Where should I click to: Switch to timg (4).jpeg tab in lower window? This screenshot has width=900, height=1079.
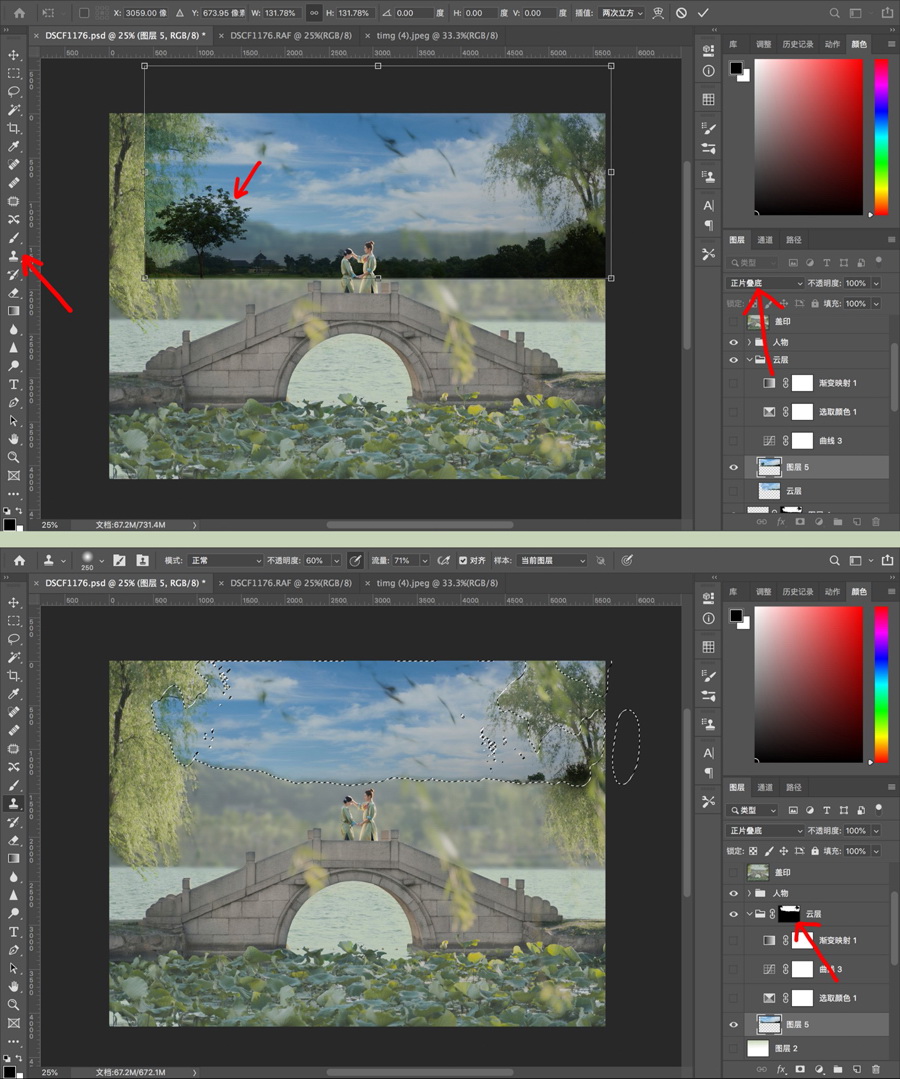[x=437, y=583]
